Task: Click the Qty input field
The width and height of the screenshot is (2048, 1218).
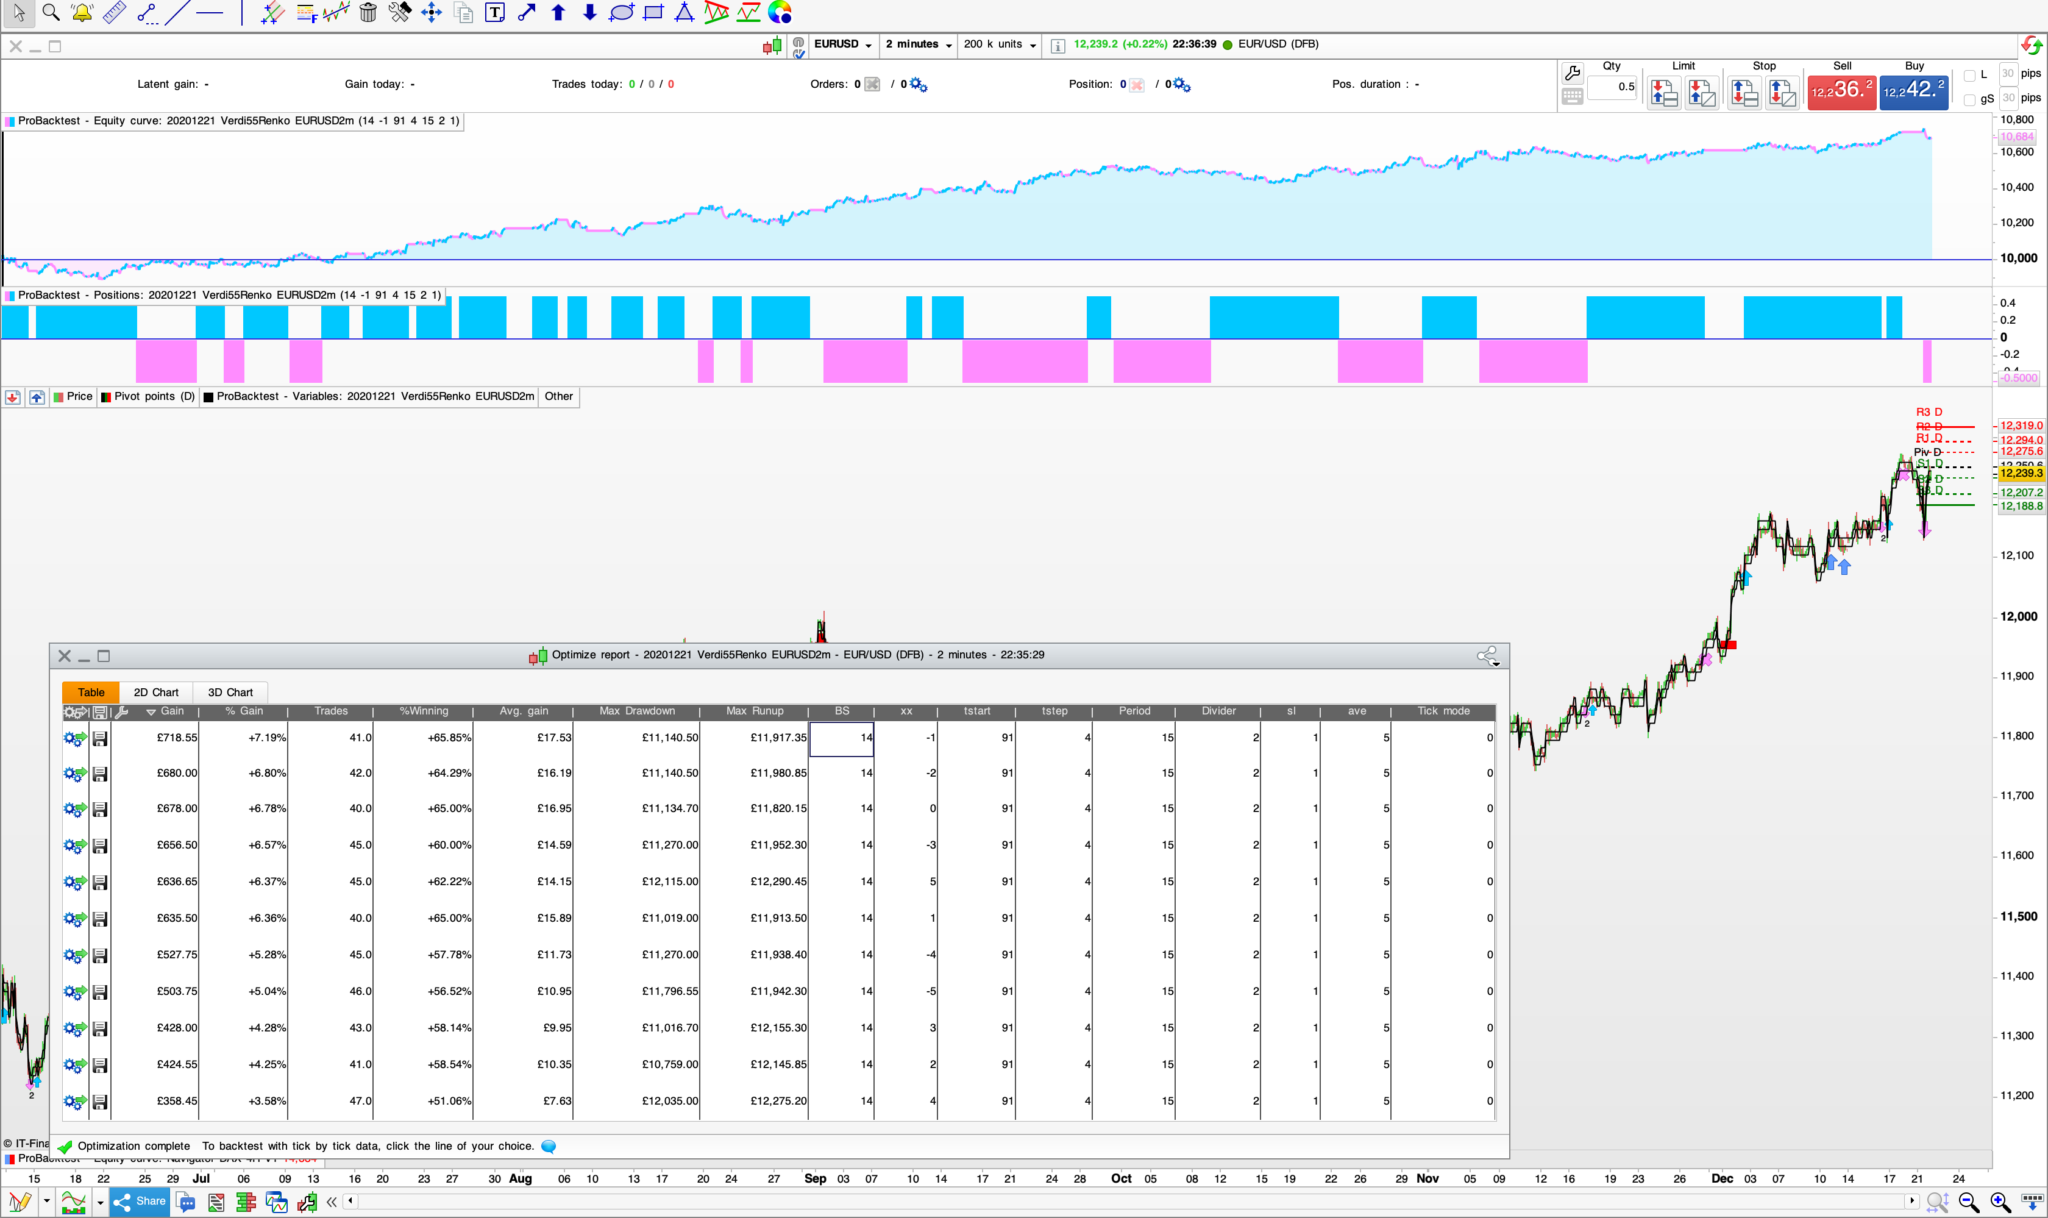Action: (x=1612, y=87)
